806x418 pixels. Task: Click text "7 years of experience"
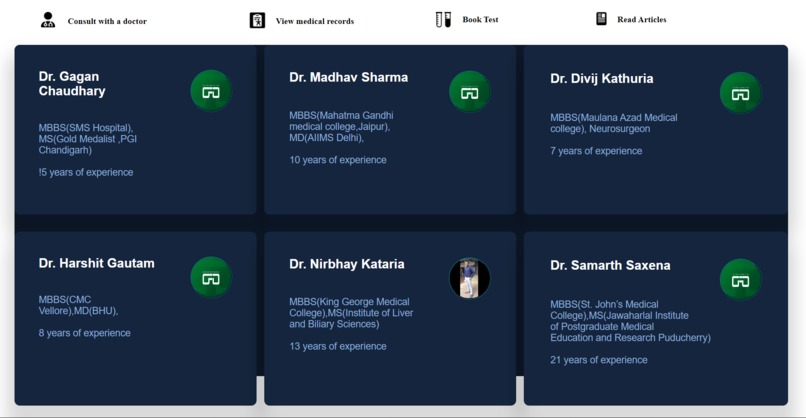point(596,151)
